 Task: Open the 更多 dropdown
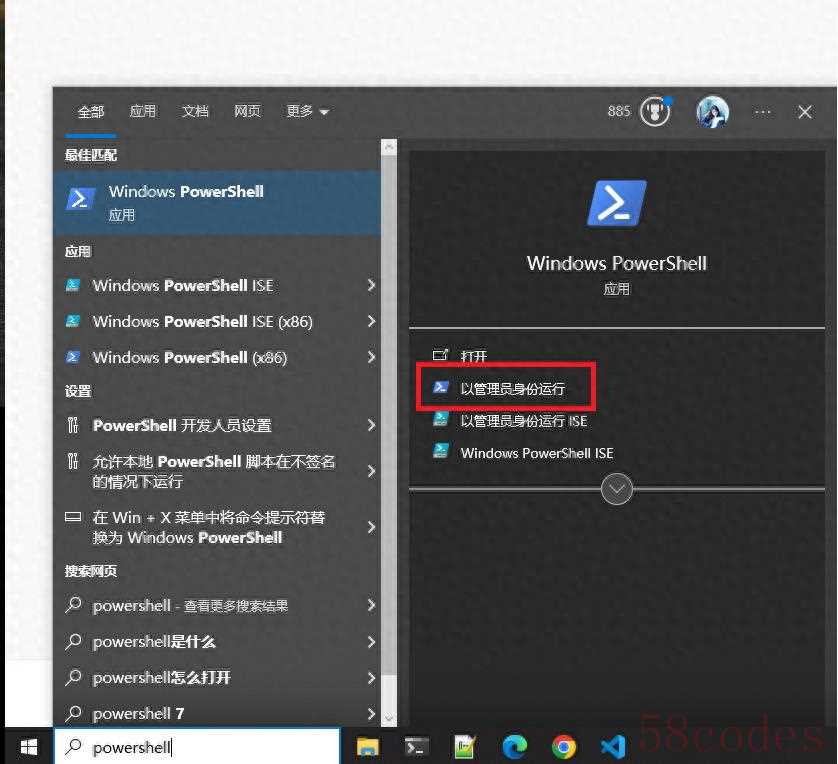pyautogui.click(x=307, y=111)
